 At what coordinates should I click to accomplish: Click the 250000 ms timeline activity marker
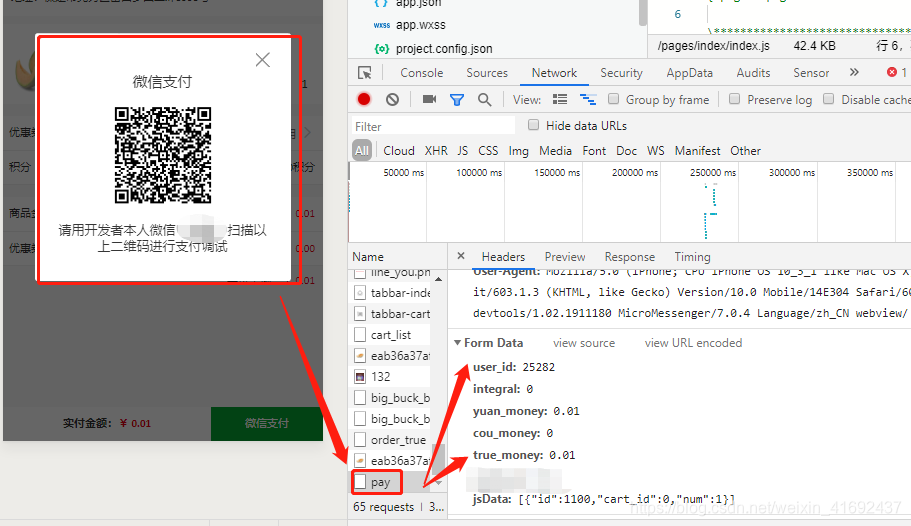pos(710,211)
